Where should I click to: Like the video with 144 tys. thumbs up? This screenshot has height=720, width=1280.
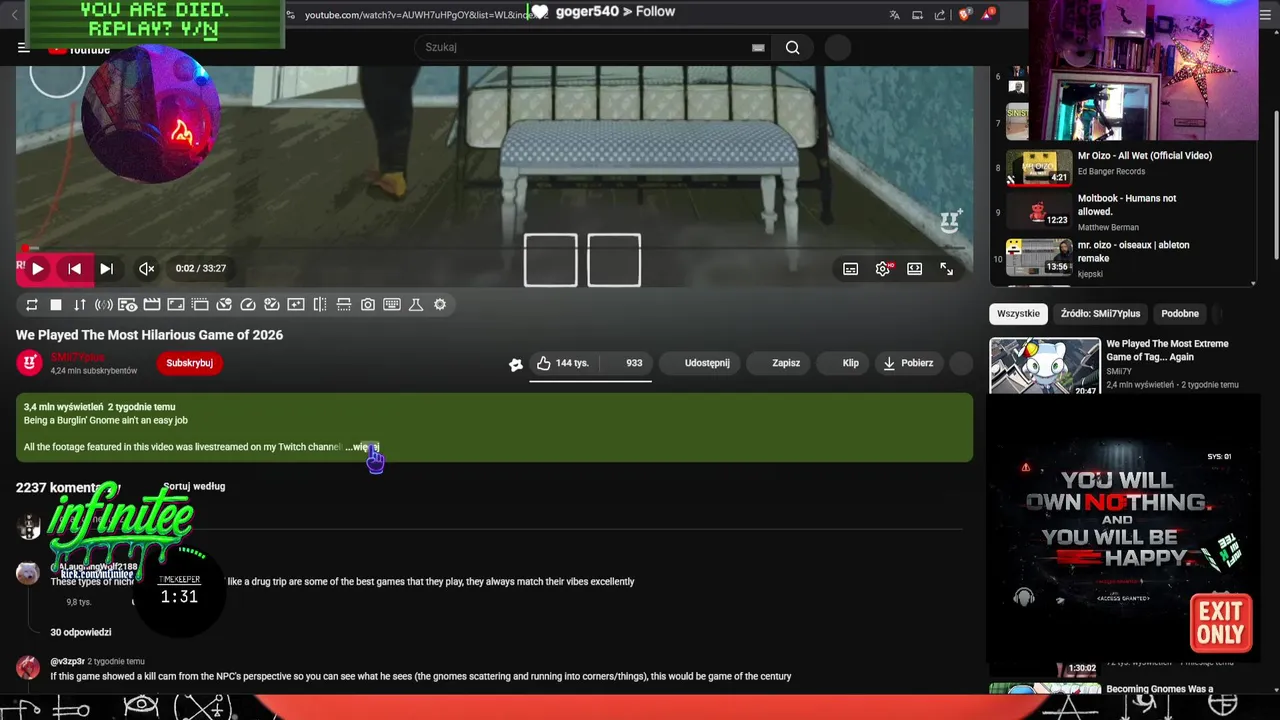point(563,363)
